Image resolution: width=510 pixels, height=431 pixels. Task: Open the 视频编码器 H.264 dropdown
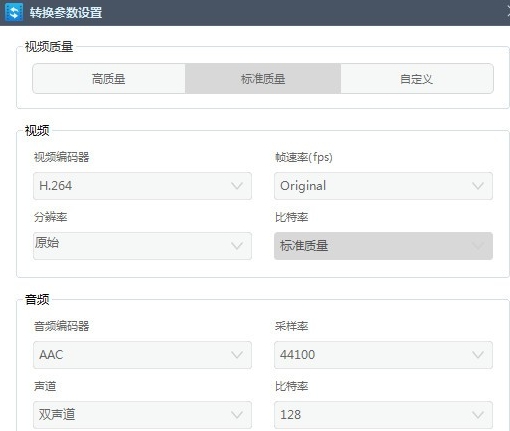[142, 186]
